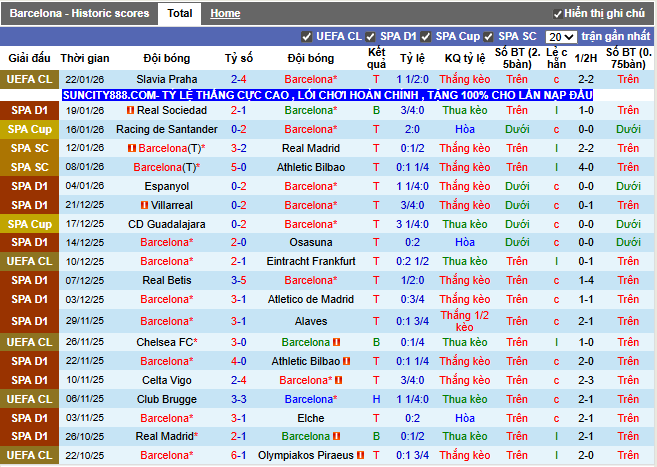The height and width of the screenshot is (467, 657).
Task: Click red card icon beside Real Sociedad
Action: [130, 110]
